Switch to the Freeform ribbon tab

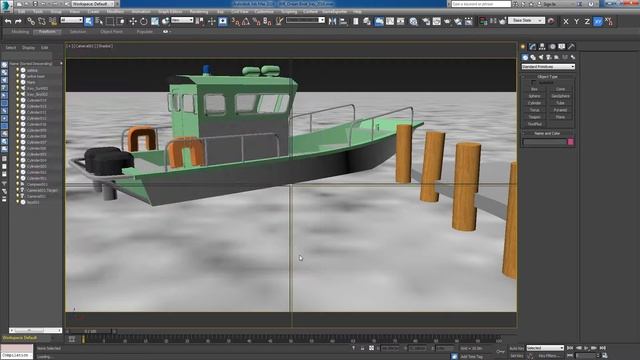[47, 31]
